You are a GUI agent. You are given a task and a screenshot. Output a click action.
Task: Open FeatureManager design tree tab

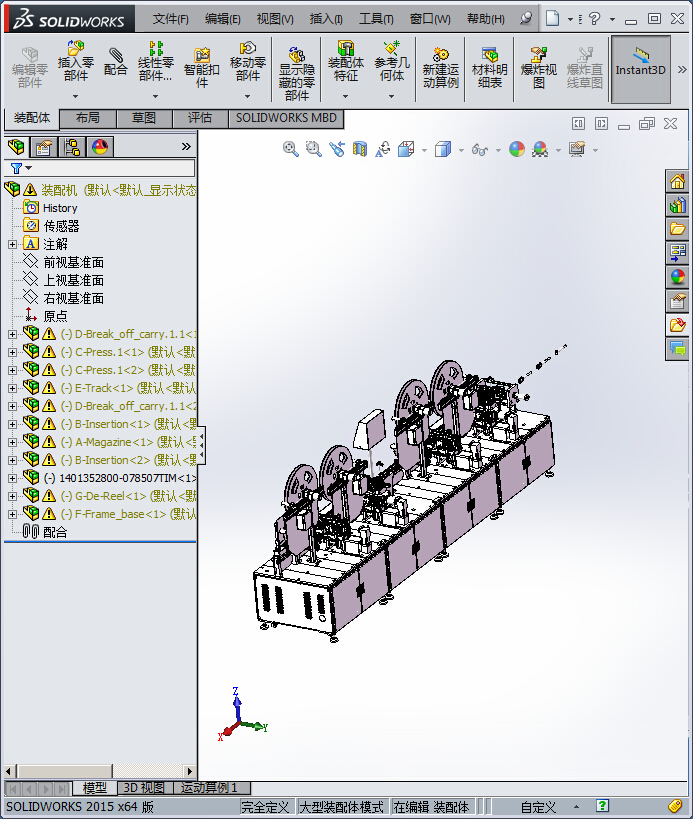click(x=16, y=147)
